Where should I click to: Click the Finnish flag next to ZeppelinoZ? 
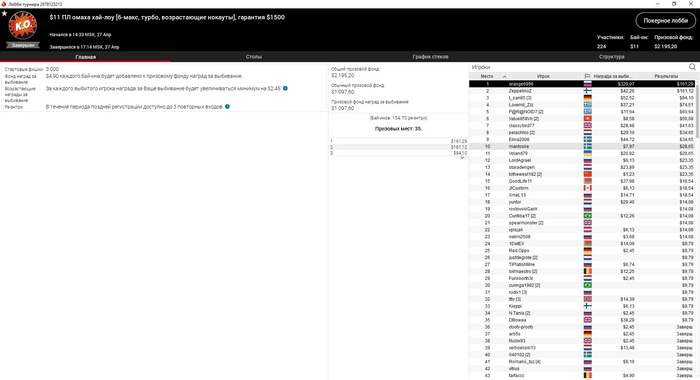588,91
